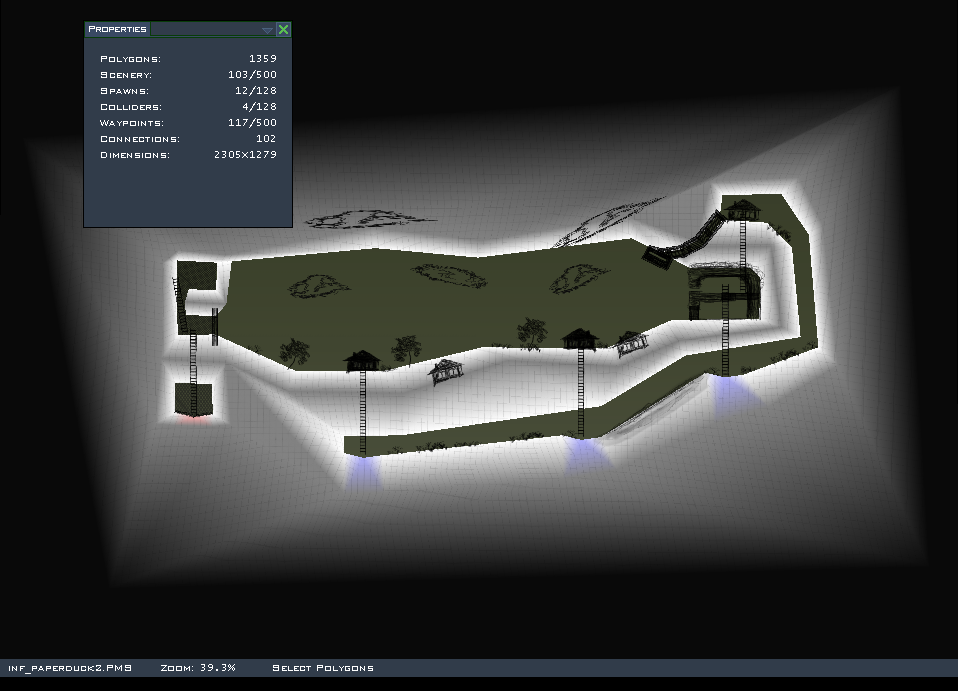Click the map Dimensions value 2305x1279

point(245,155)
